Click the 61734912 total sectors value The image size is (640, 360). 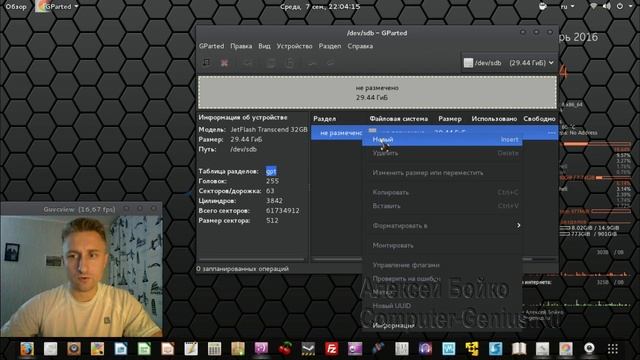282,211
